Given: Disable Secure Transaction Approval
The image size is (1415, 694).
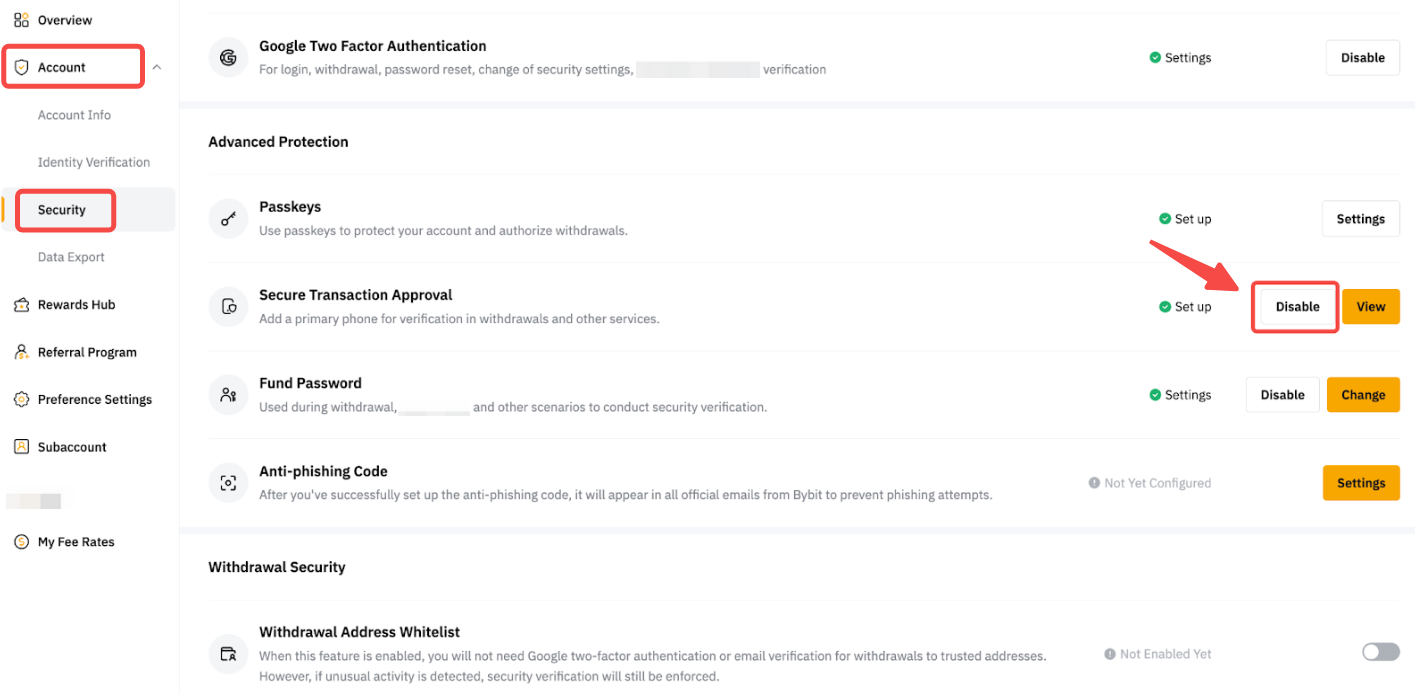Looking at the screenshot, I should point(1297,307).
